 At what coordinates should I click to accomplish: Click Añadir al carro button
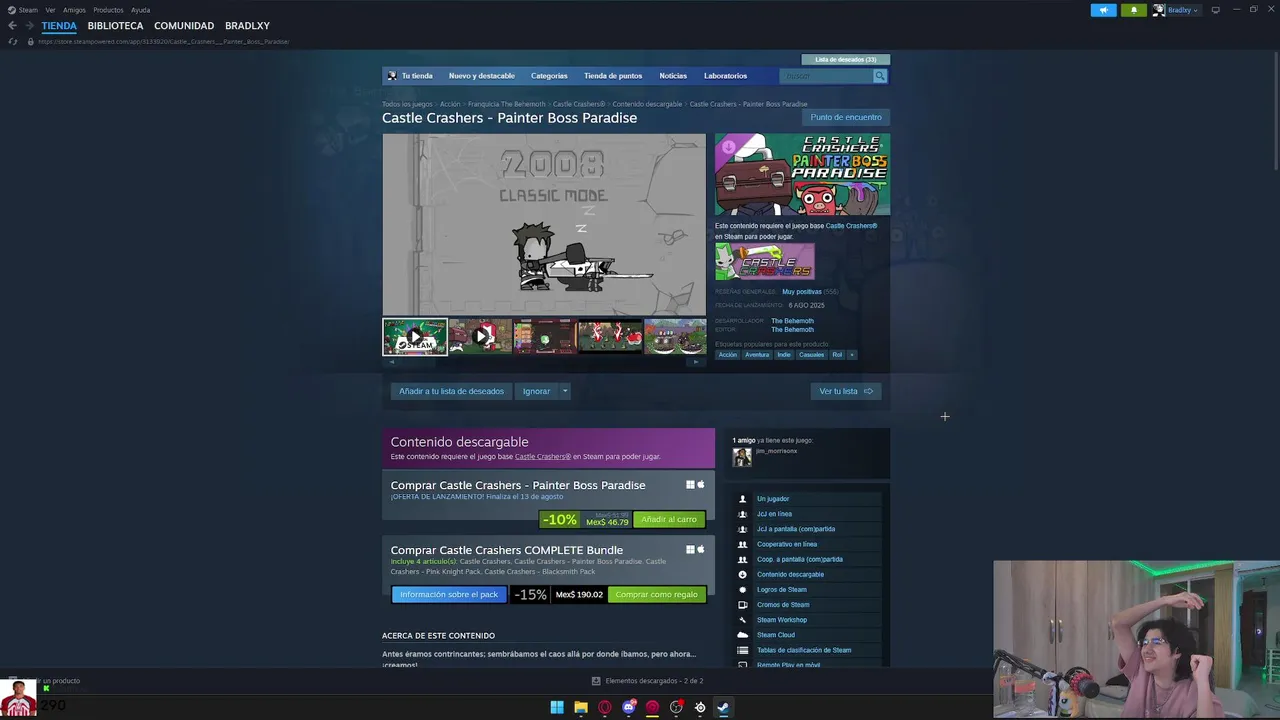pos(669,520)
